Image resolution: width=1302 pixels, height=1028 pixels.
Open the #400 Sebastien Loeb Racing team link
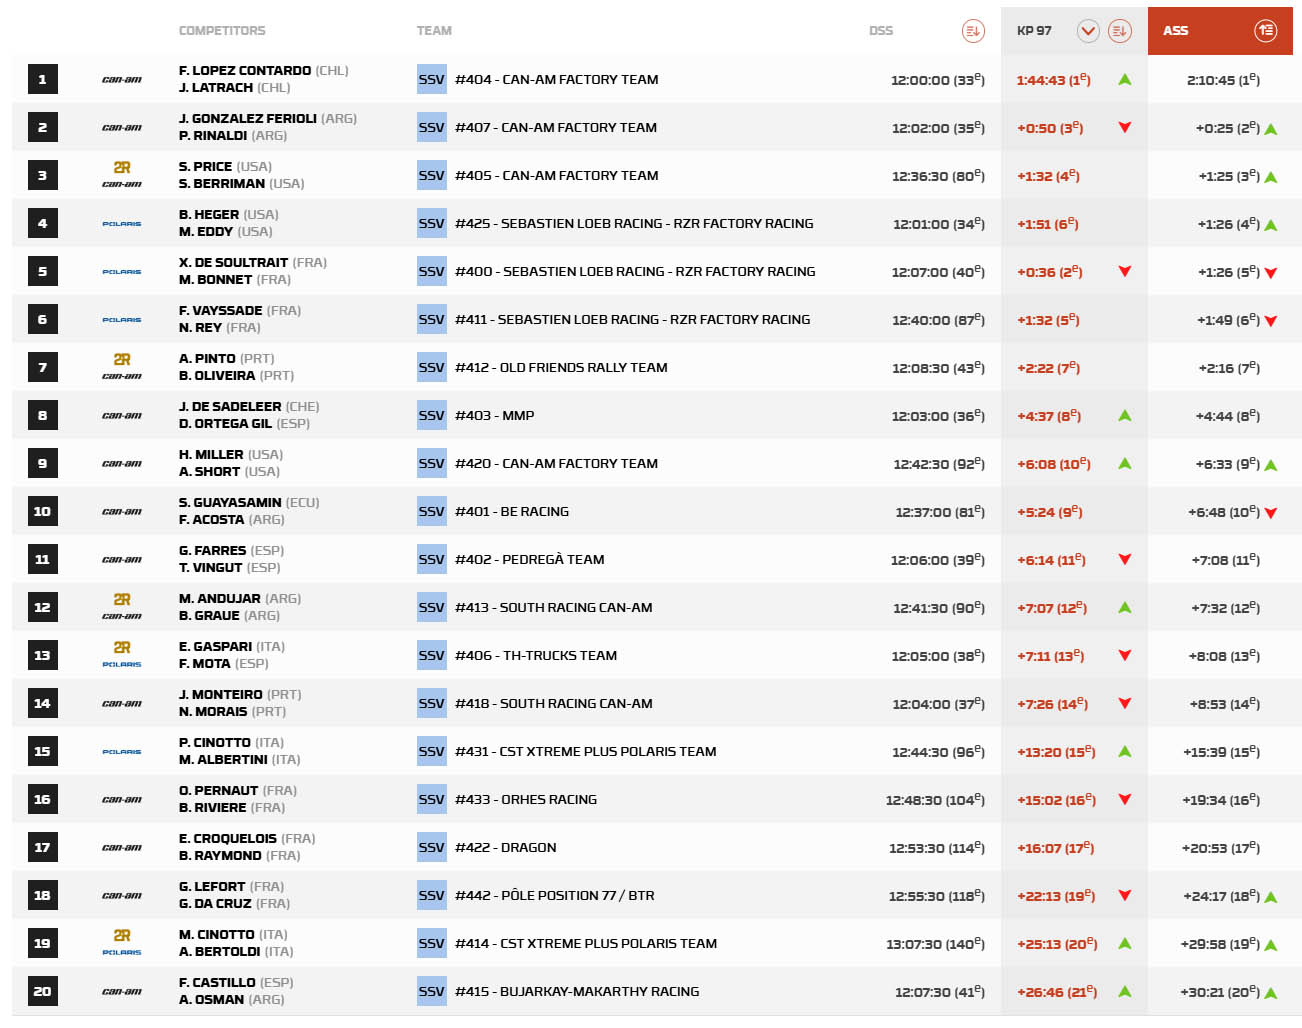[634, 272]
